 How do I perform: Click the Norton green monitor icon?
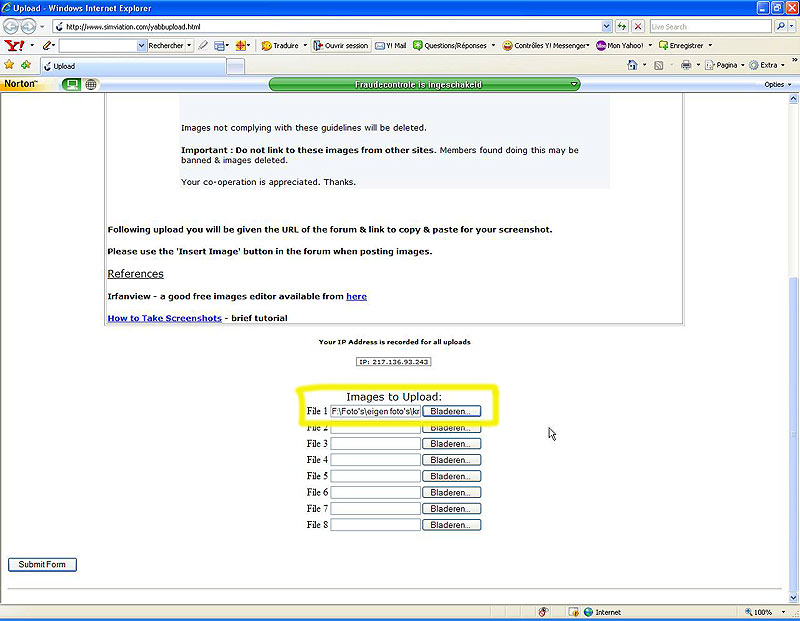pos(71,85)
